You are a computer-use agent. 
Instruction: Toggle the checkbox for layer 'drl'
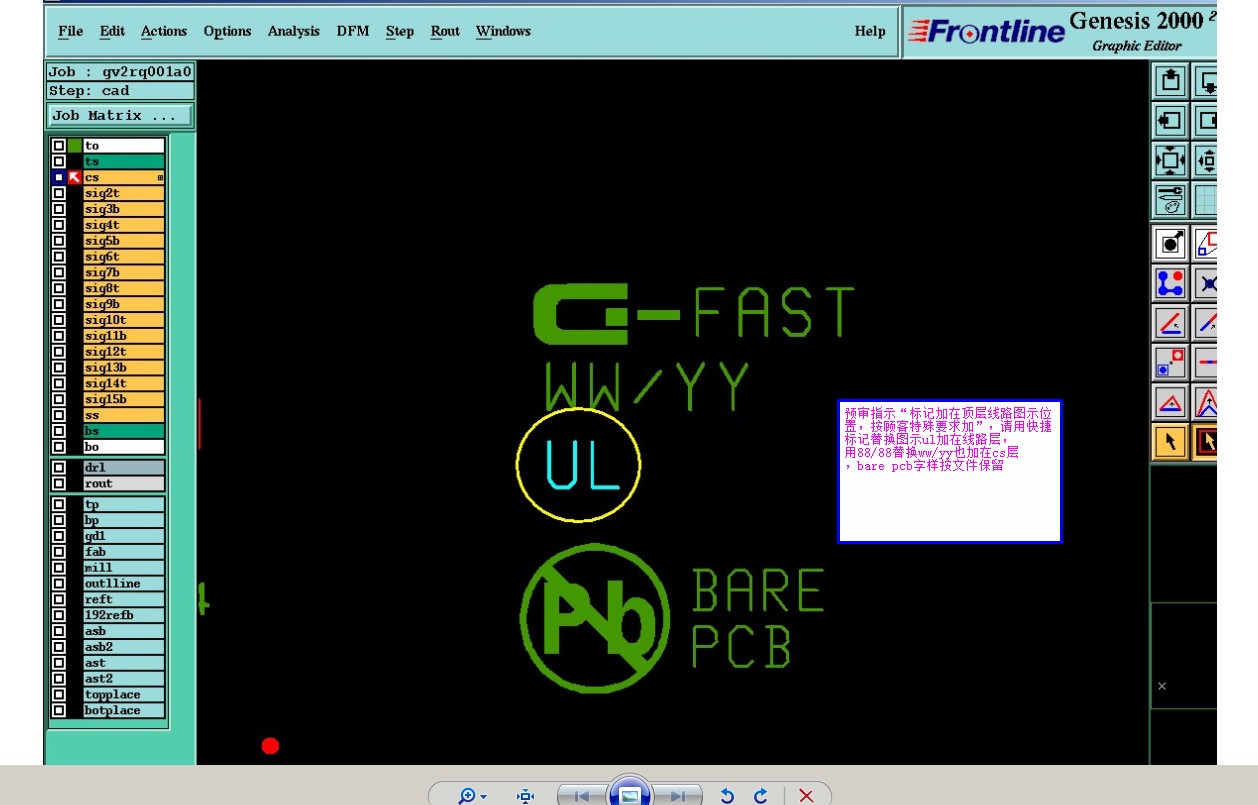coord(59,468)
